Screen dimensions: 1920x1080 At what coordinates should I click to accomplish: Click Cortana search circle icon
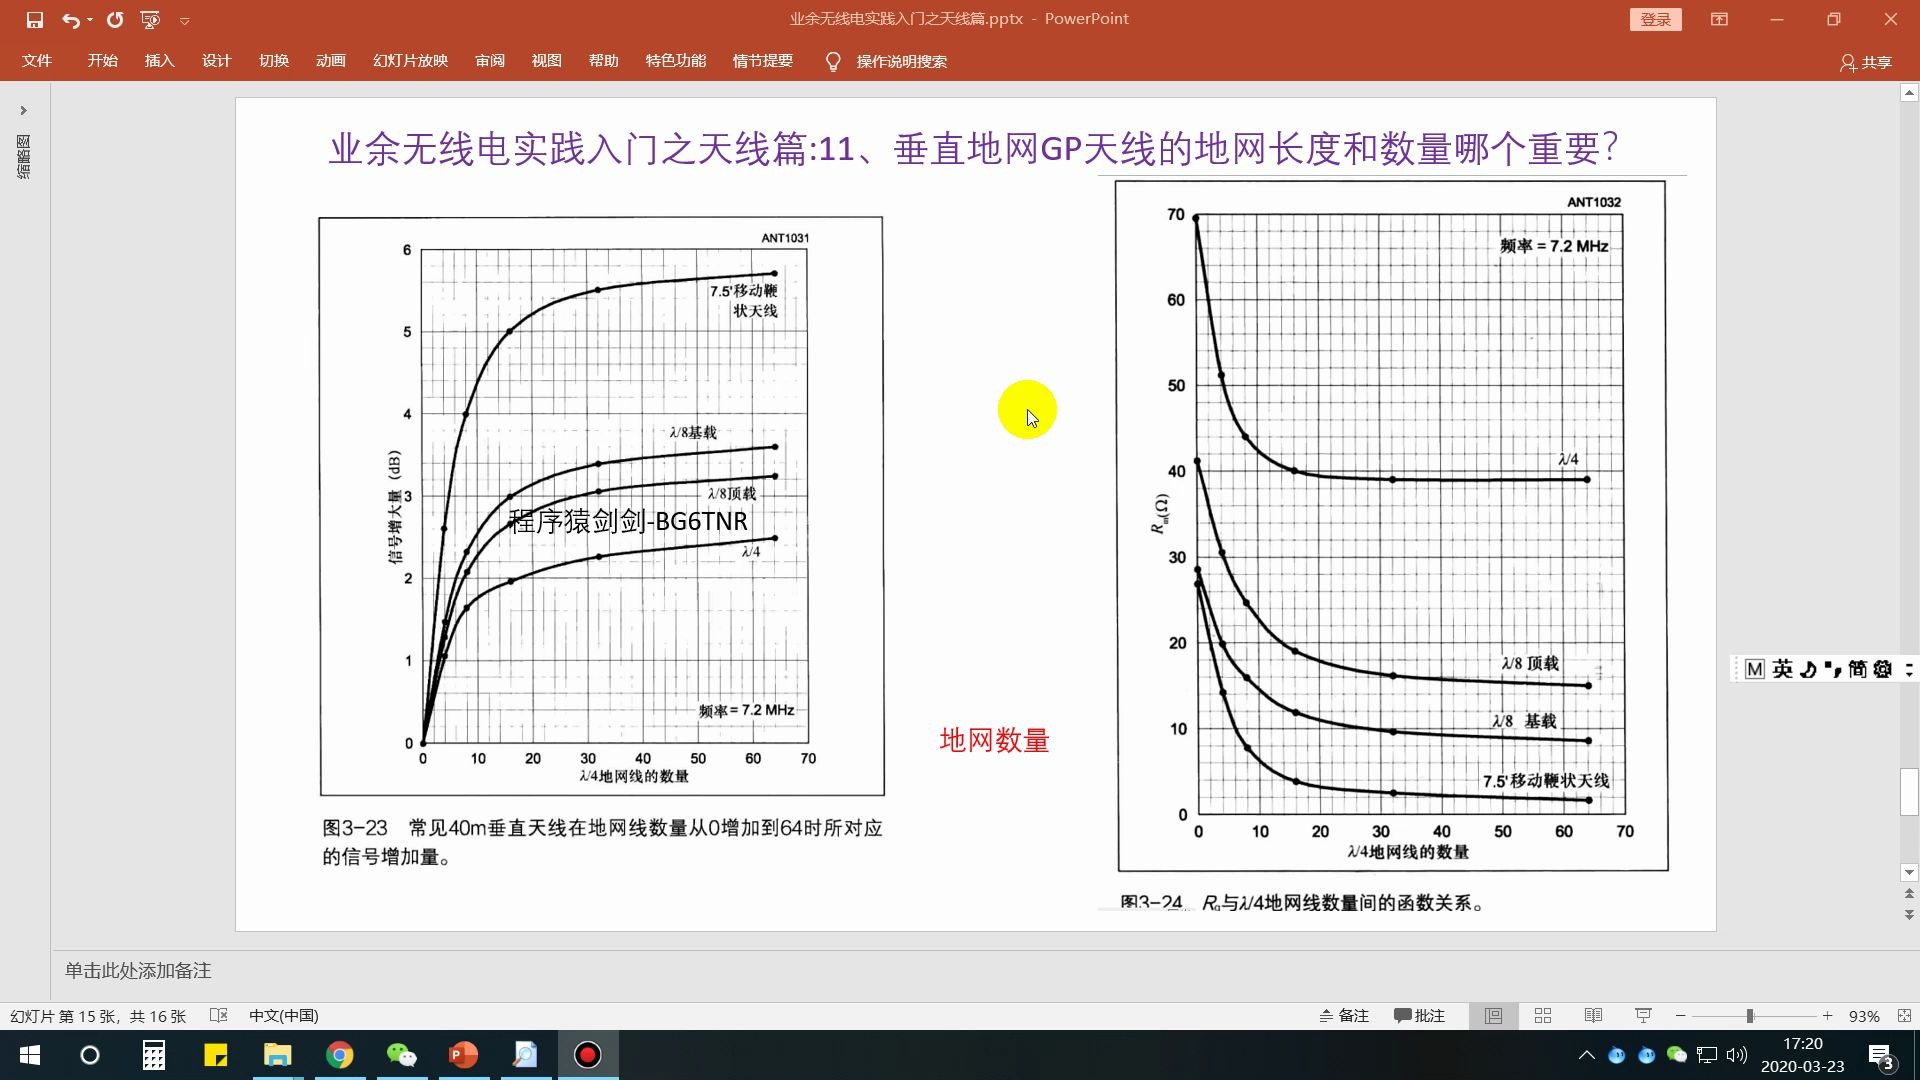pos(90,1055)
